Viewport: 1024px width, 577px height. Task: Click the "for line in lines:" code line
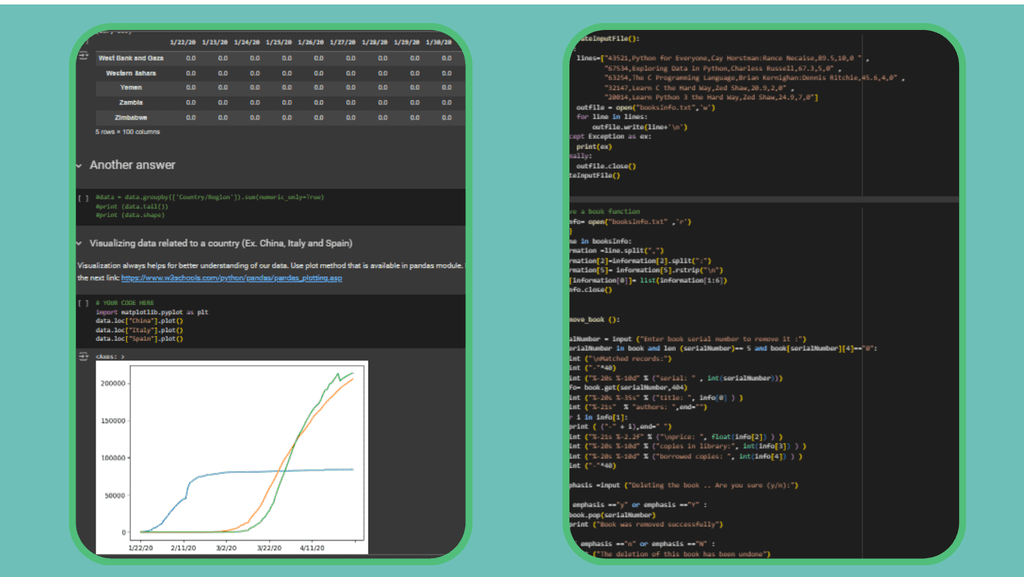[611, 117]
